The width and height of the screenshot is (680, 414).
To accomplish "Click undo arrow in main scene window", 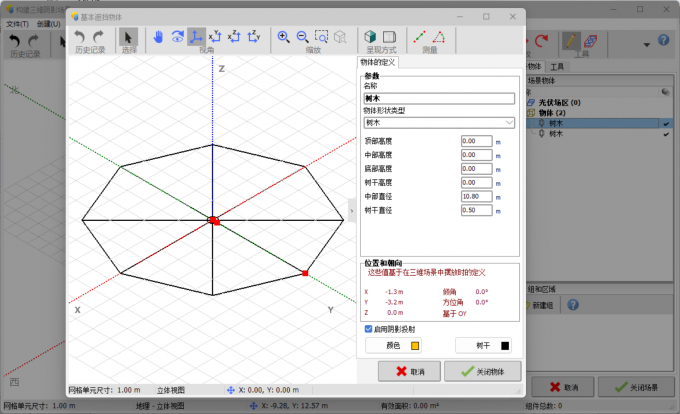I will [15, 41].
